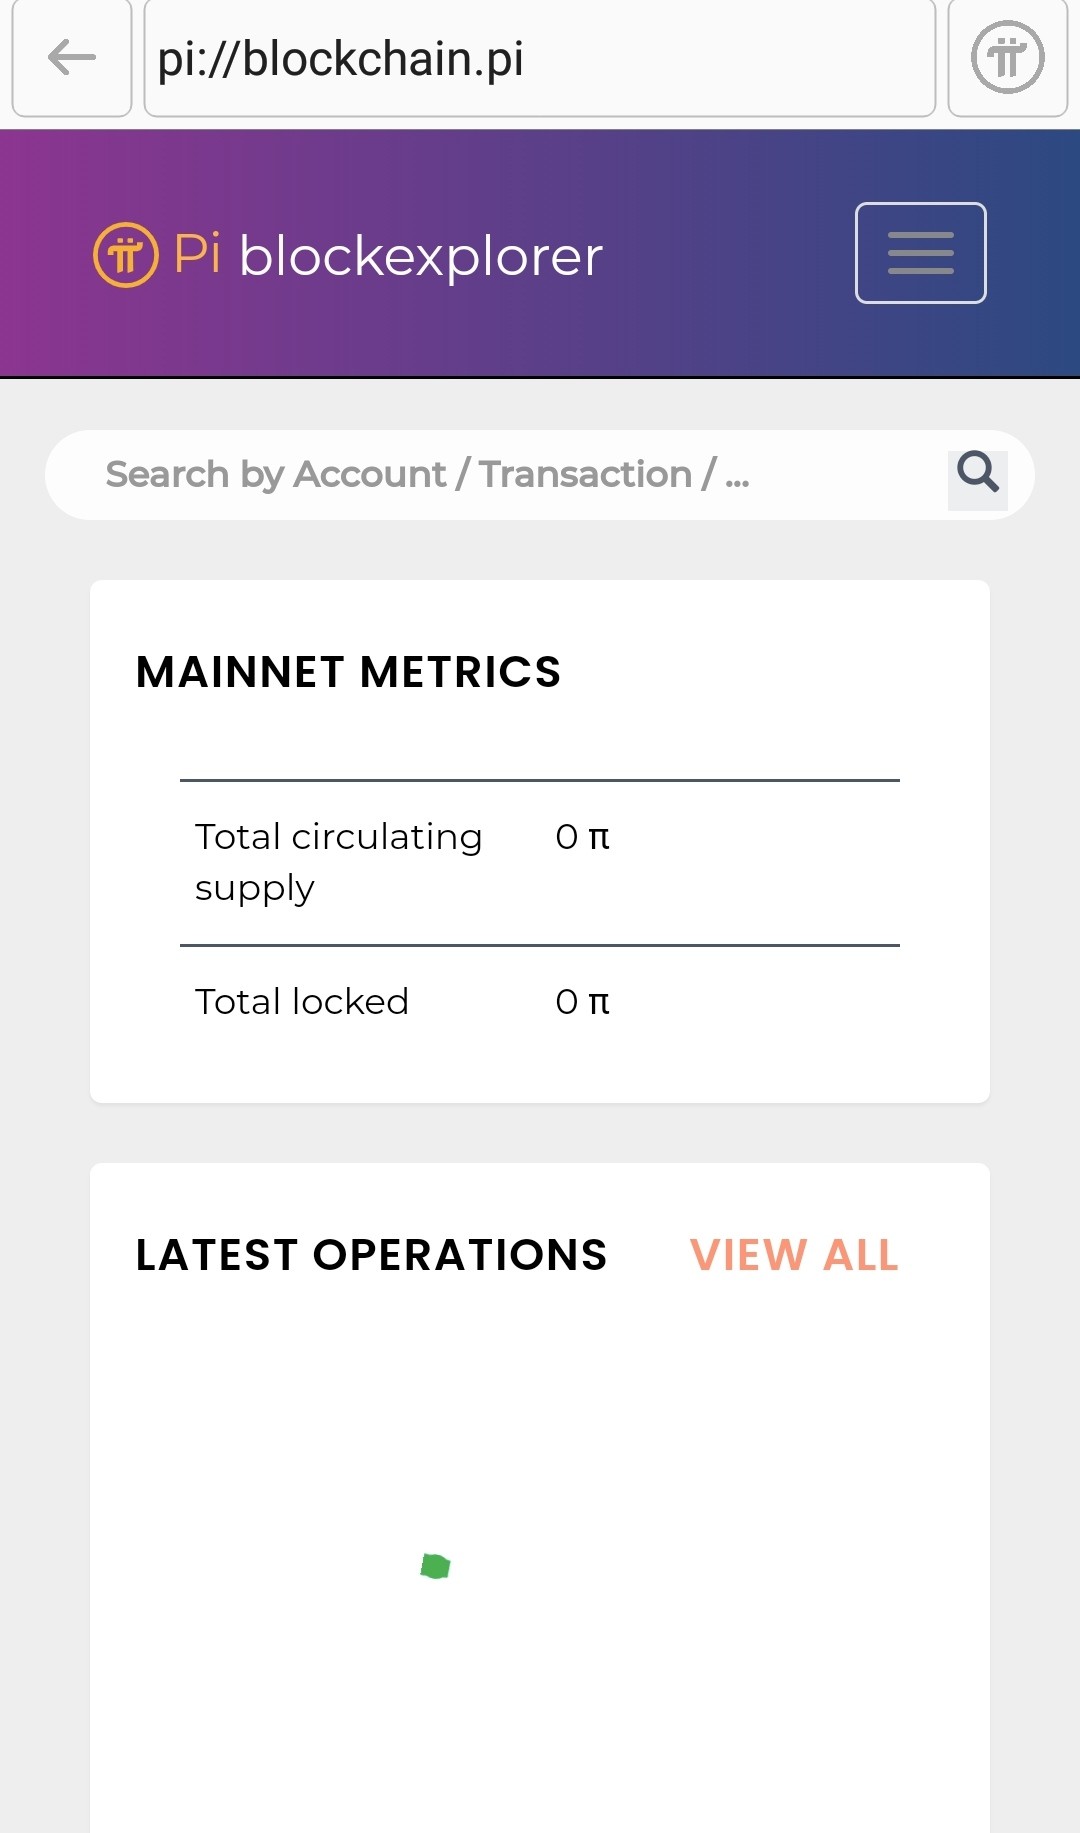This screenshot has height=1833, width=1080.
Task: Click the orange Pi coin logo in the header
Action: click(x=126, y=255)
